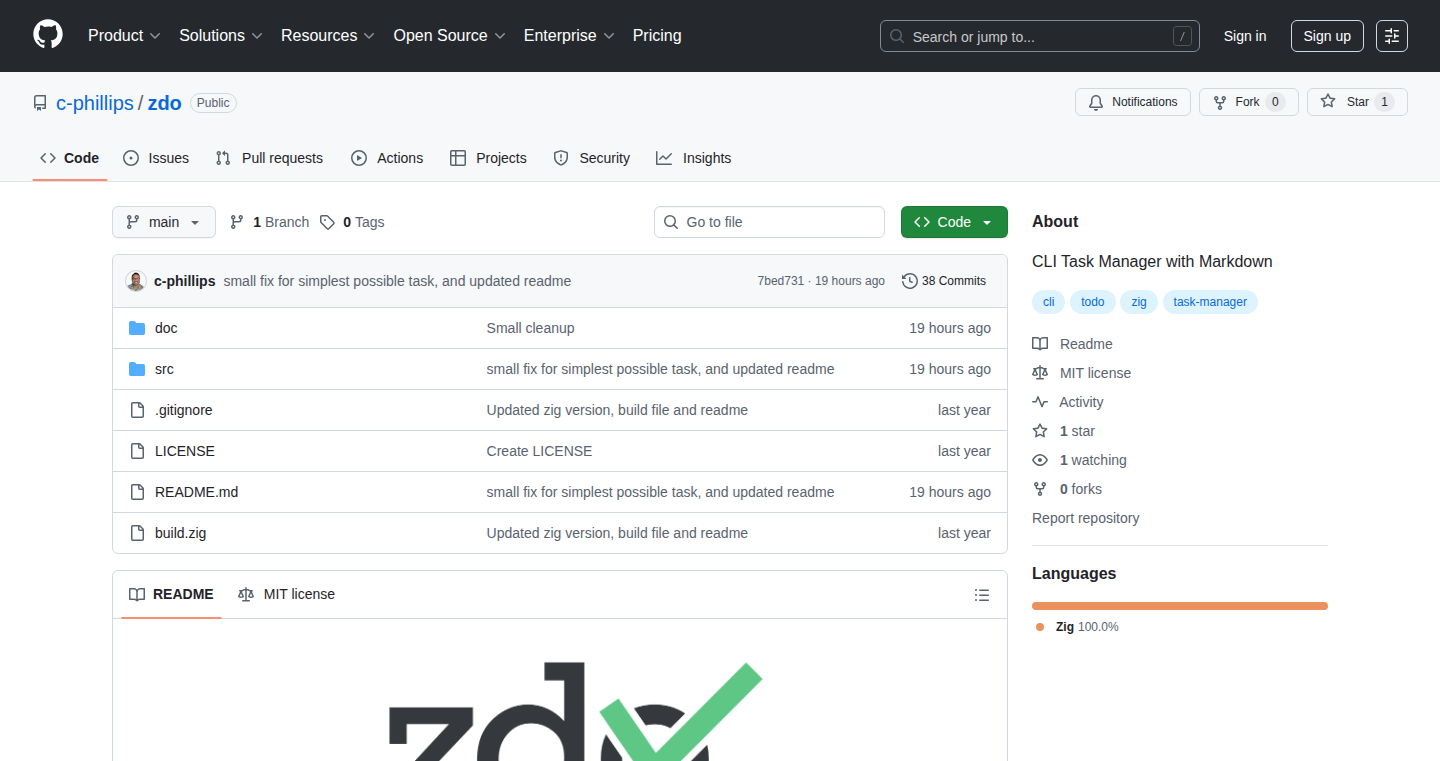Click the .gitignore file icon

(x=137, y=410)
